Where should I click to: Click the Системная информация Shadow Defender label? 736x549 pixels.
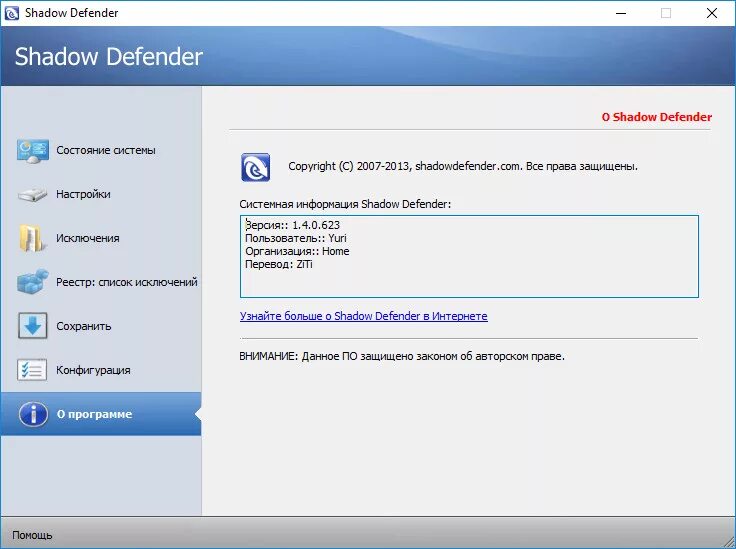(345, 204)
